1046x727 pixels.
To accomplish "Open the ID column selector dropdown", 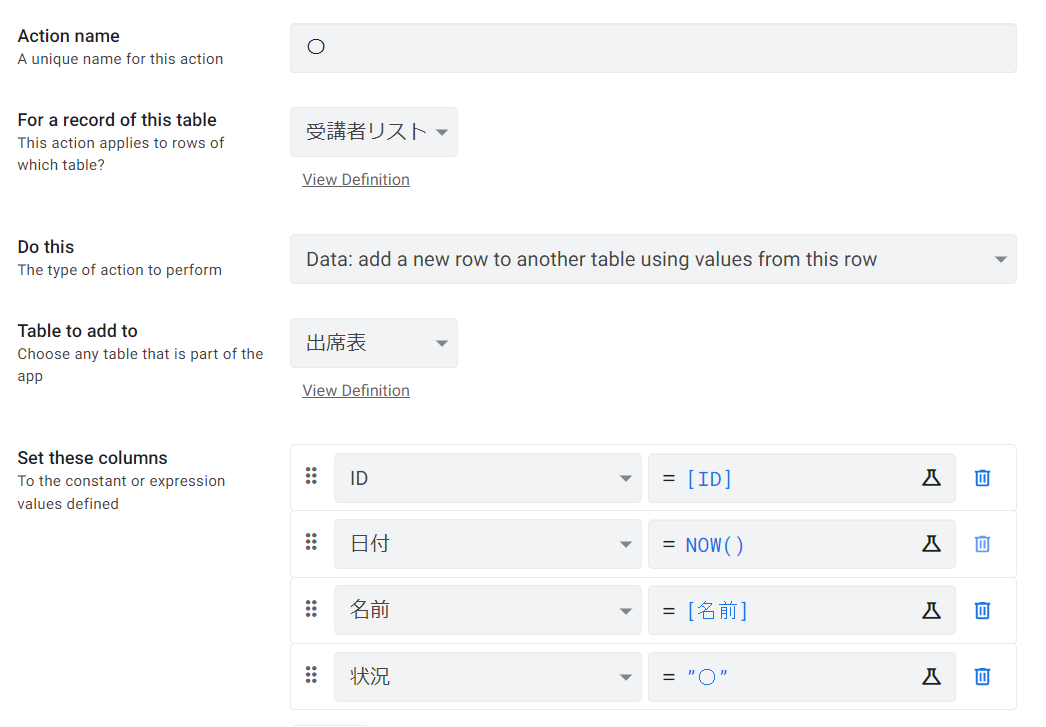I will [x=487, y=478].
